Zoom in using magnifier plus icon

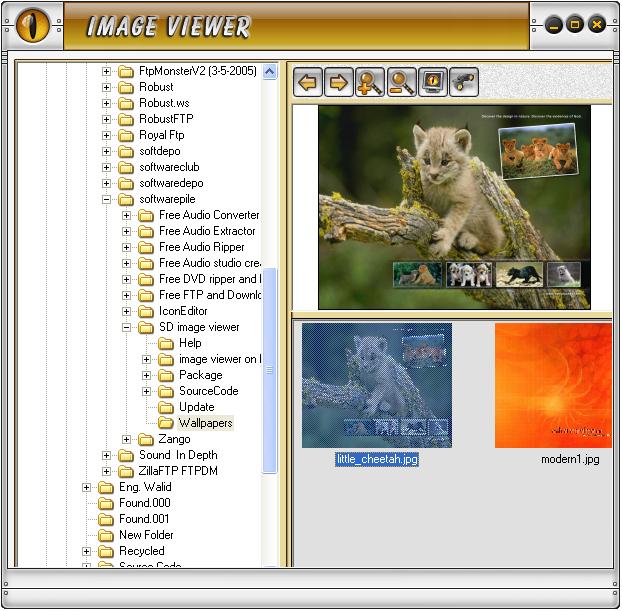point(370,82)
